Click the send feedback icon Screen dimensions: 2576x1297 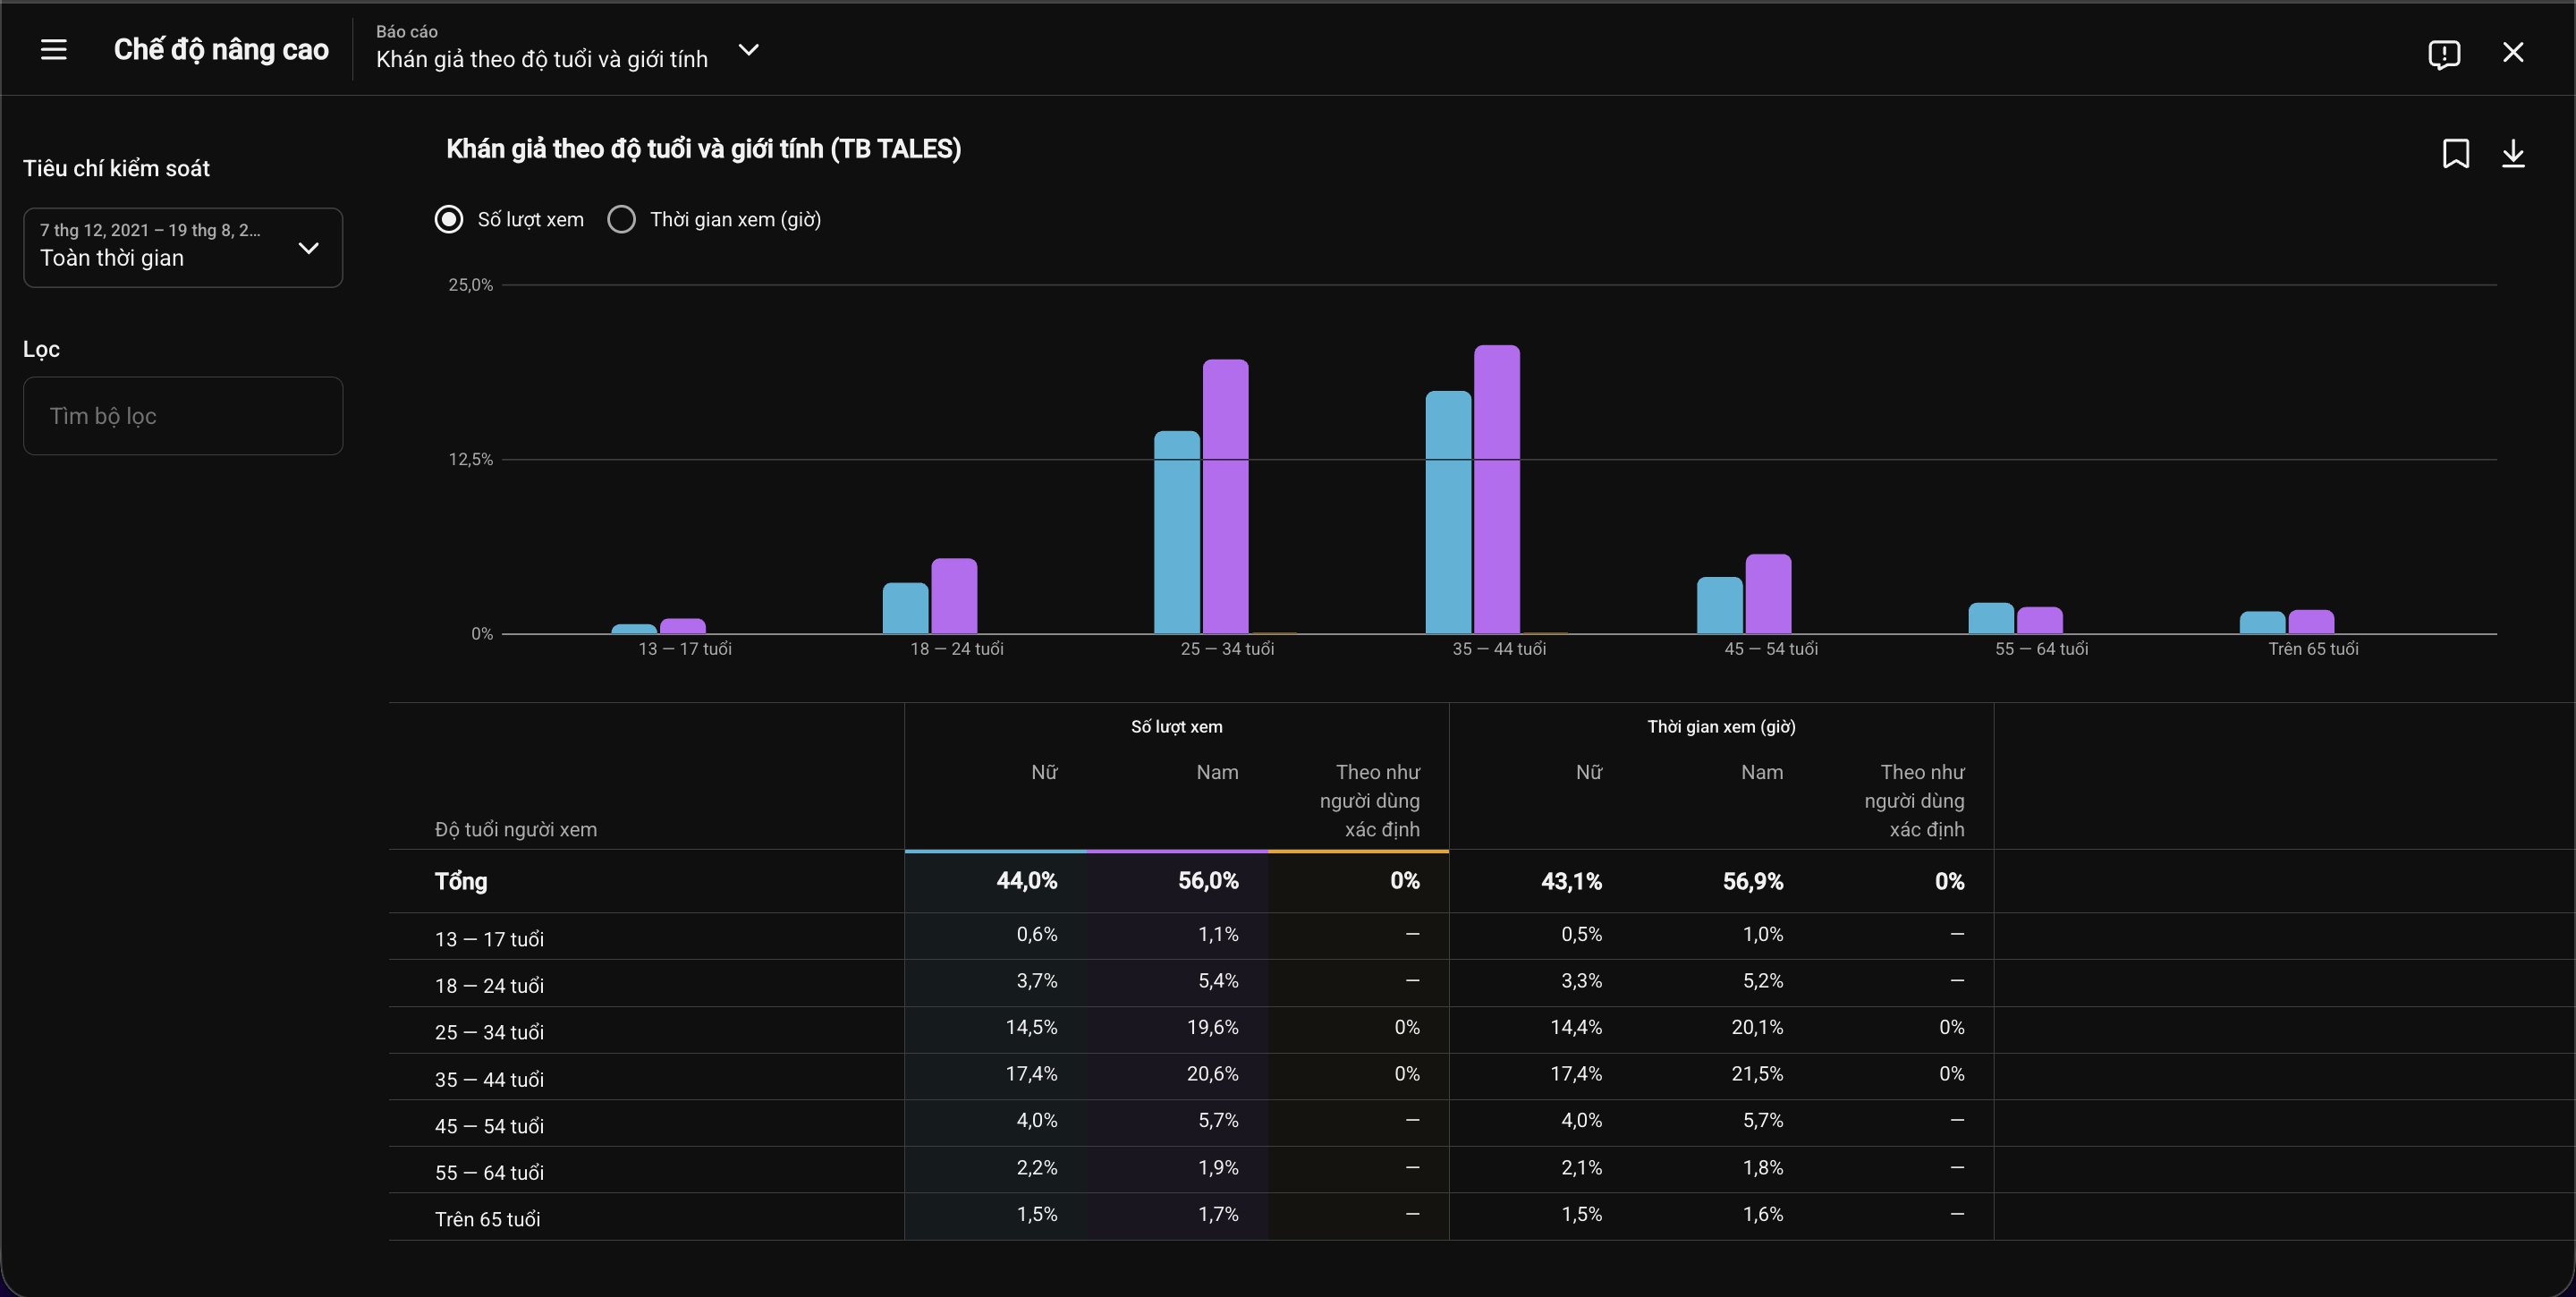[2443, 54]
